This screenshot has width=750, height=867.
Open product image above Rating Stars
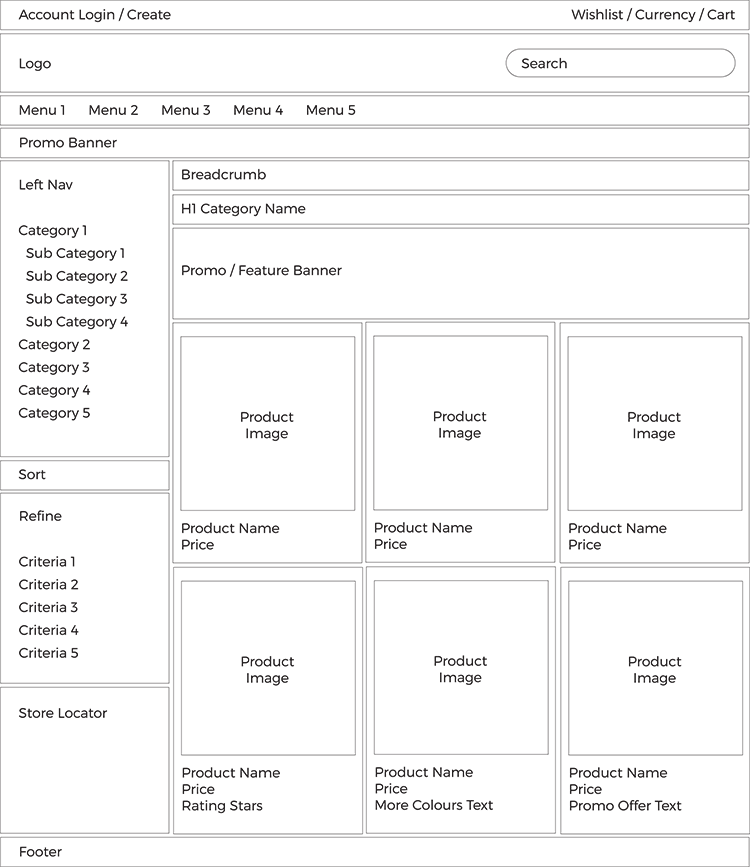pyautogui.click(x=268, y=668)
